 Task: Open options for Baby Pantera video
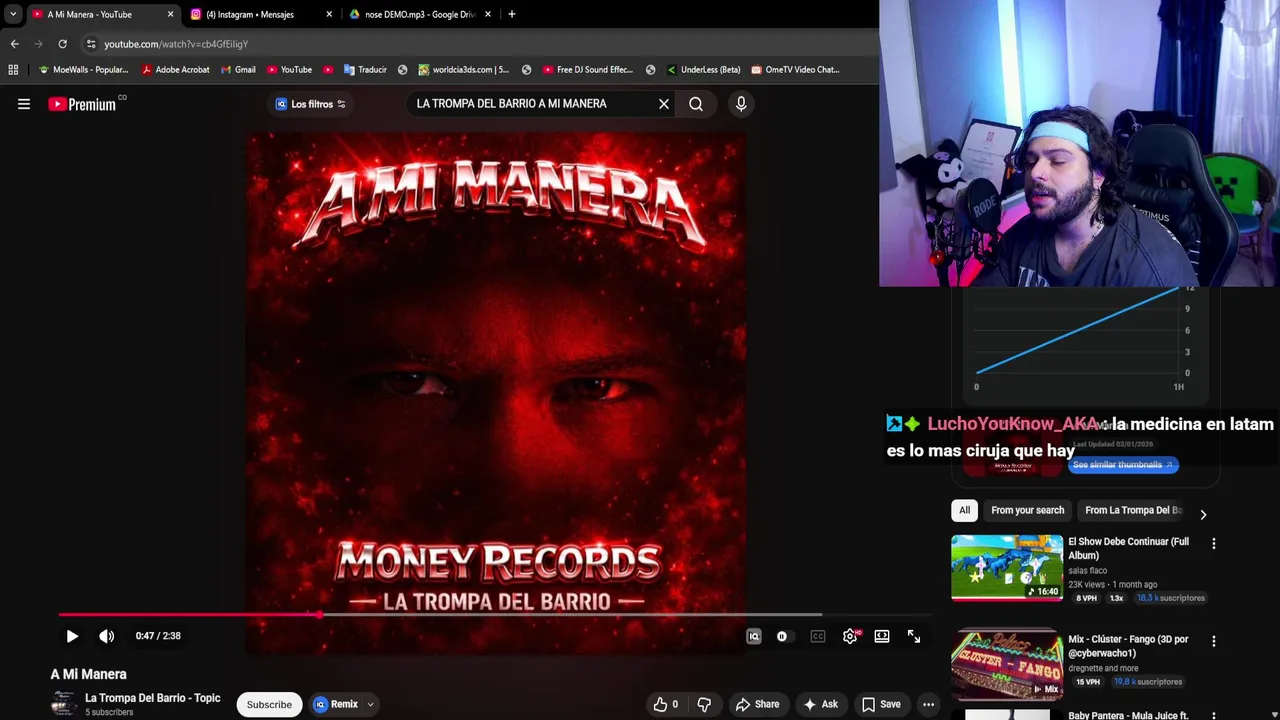1214,714
